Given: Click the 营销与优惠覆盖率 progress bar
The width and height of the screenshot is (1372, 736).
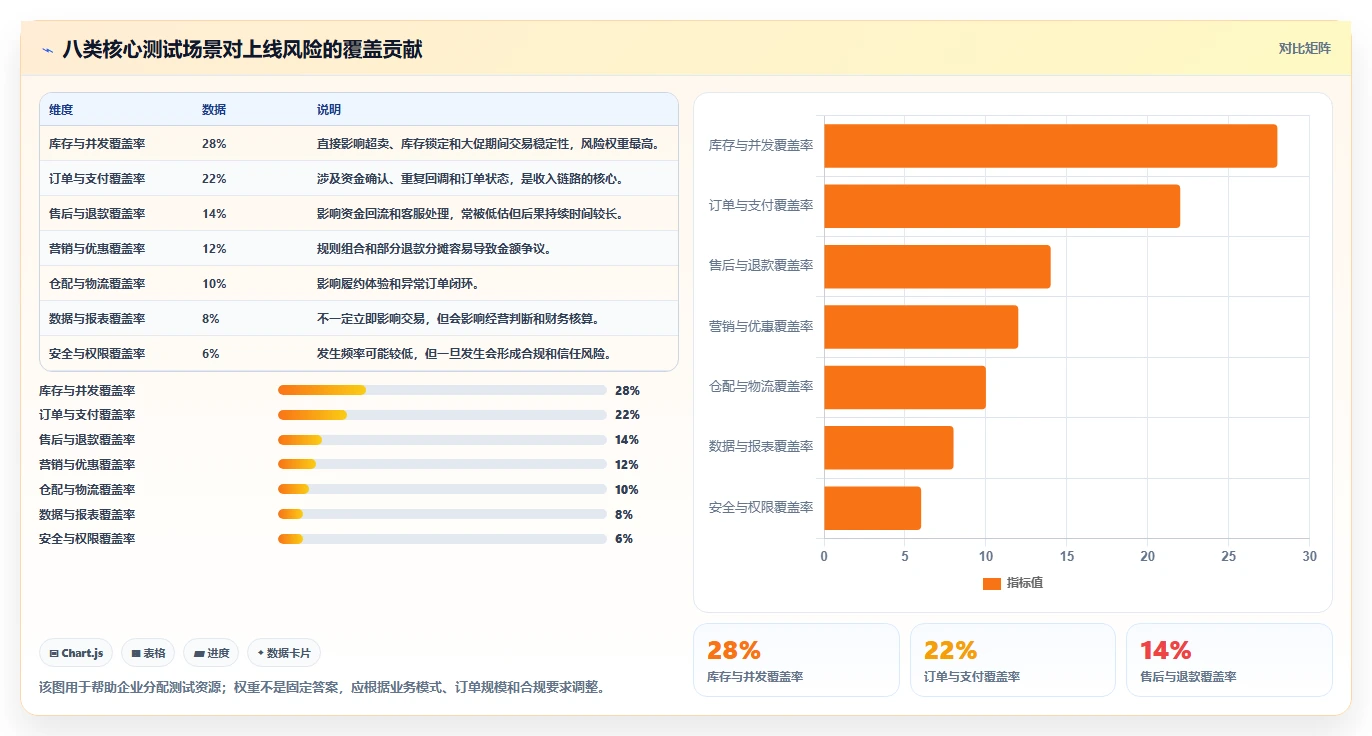Looking at the screenshot, I should coord(442,464).
